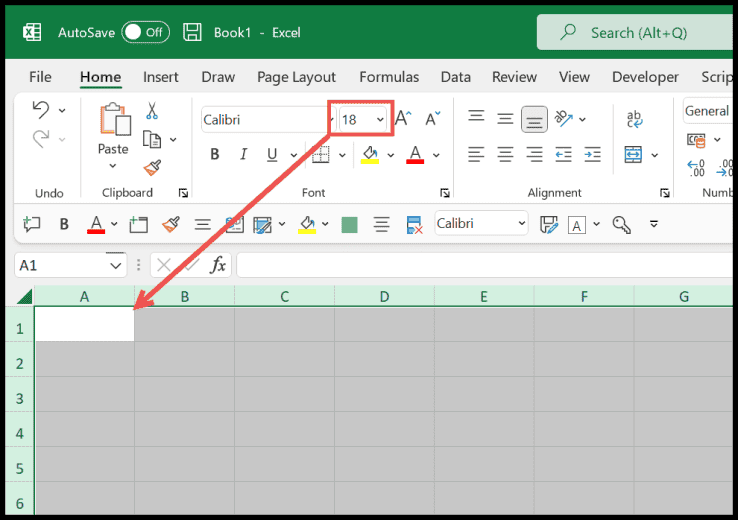Click the Wrap Text icon

(x=634, y=119)
